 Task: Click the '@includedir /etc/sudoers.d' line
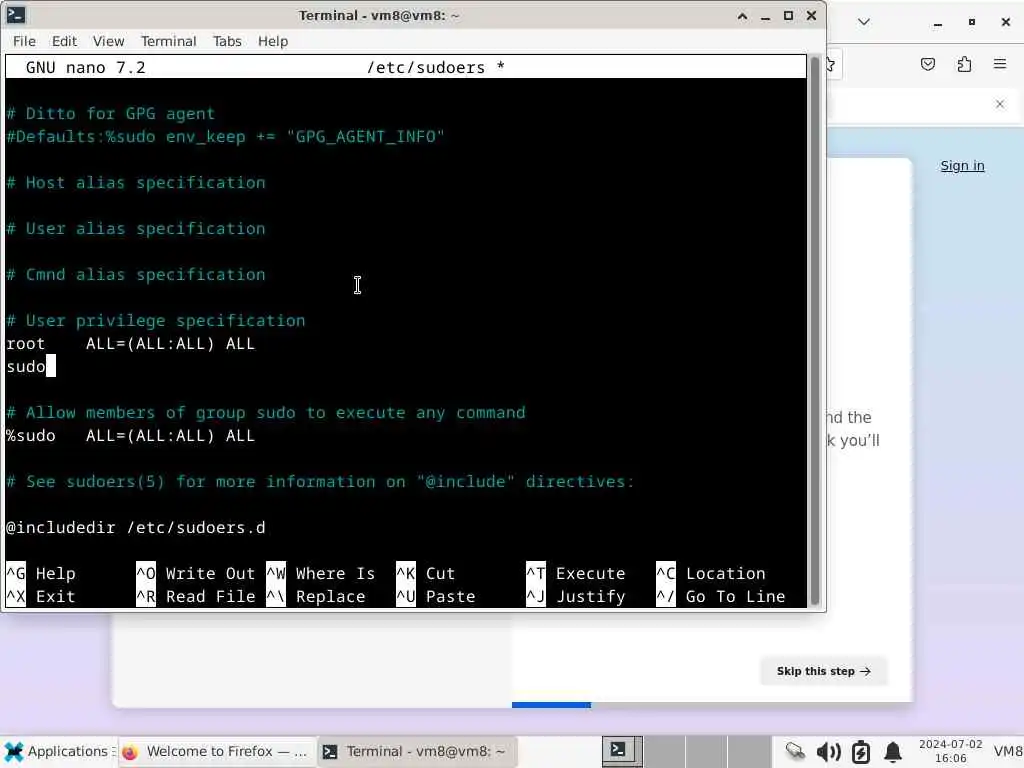click(136, 528)
